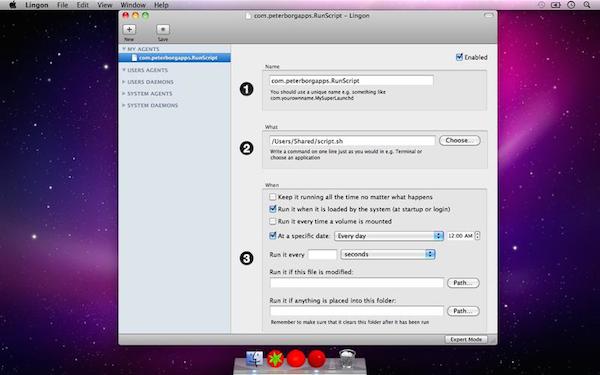Open the Lingon menu
The width and height of the screenshot is (600, 375).
pos(37,5)
